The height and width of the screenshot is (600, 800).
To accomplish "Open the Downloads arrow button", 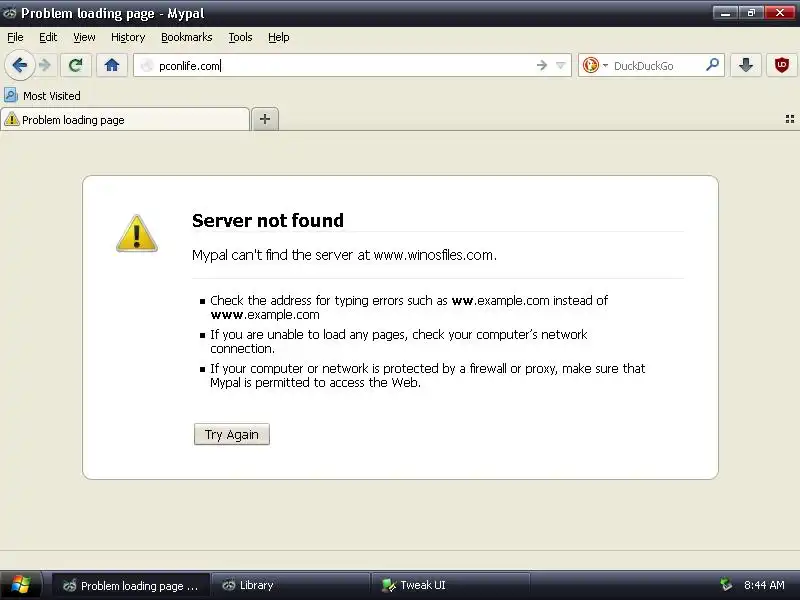I will pyautogui.click(x=745, y=65).
